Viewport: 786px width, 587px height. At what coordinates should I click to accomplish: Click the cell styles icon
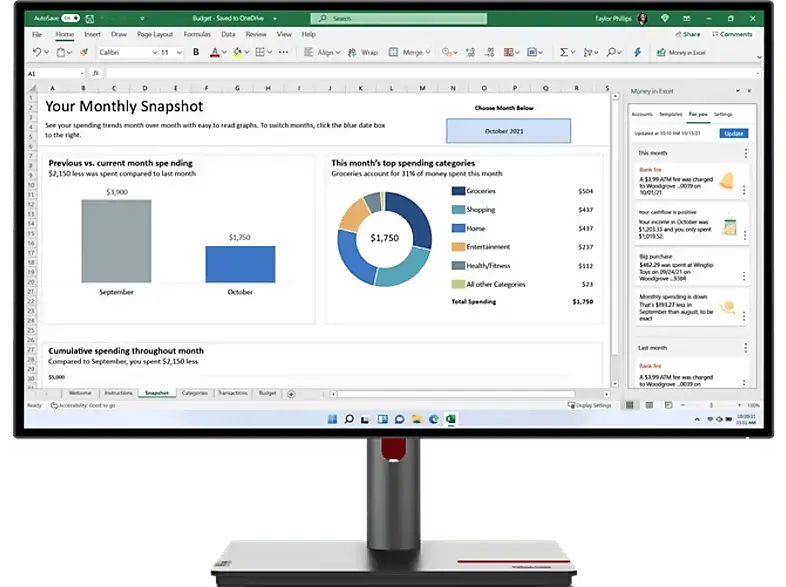click(x=532, y=52)
